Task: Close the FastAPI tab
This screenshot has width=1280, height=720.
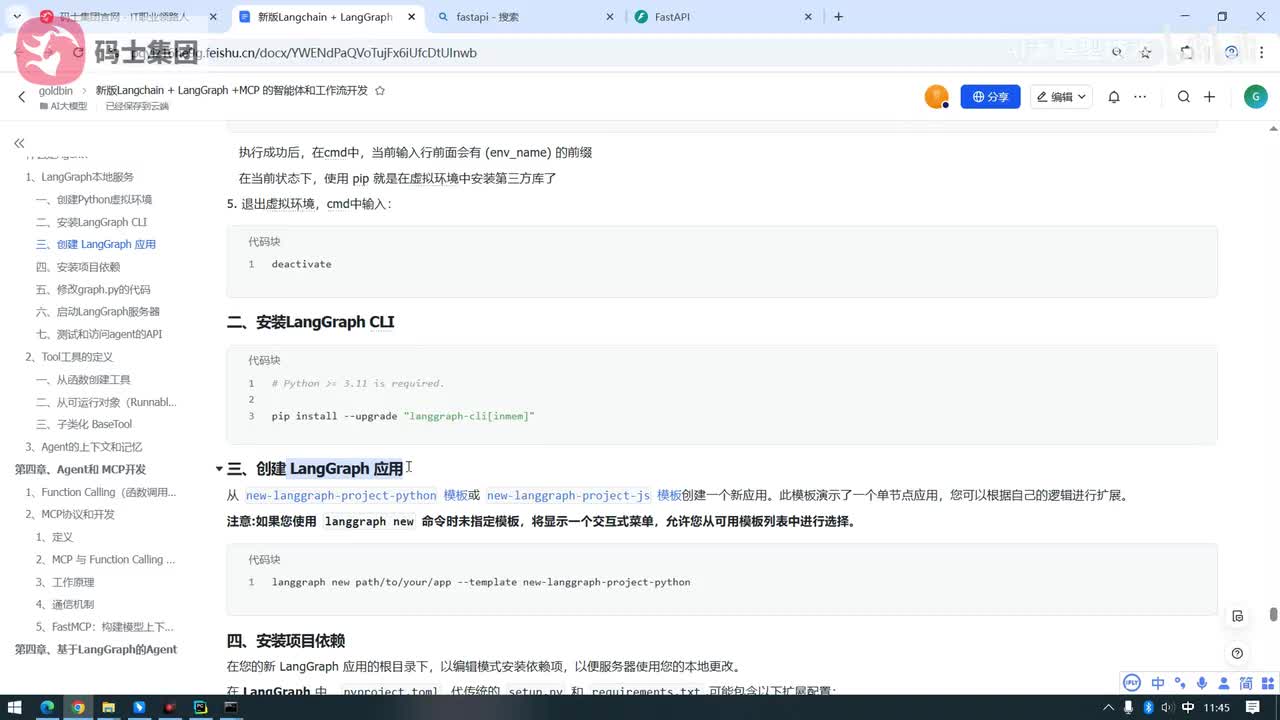Action: (x=810, y=17)
